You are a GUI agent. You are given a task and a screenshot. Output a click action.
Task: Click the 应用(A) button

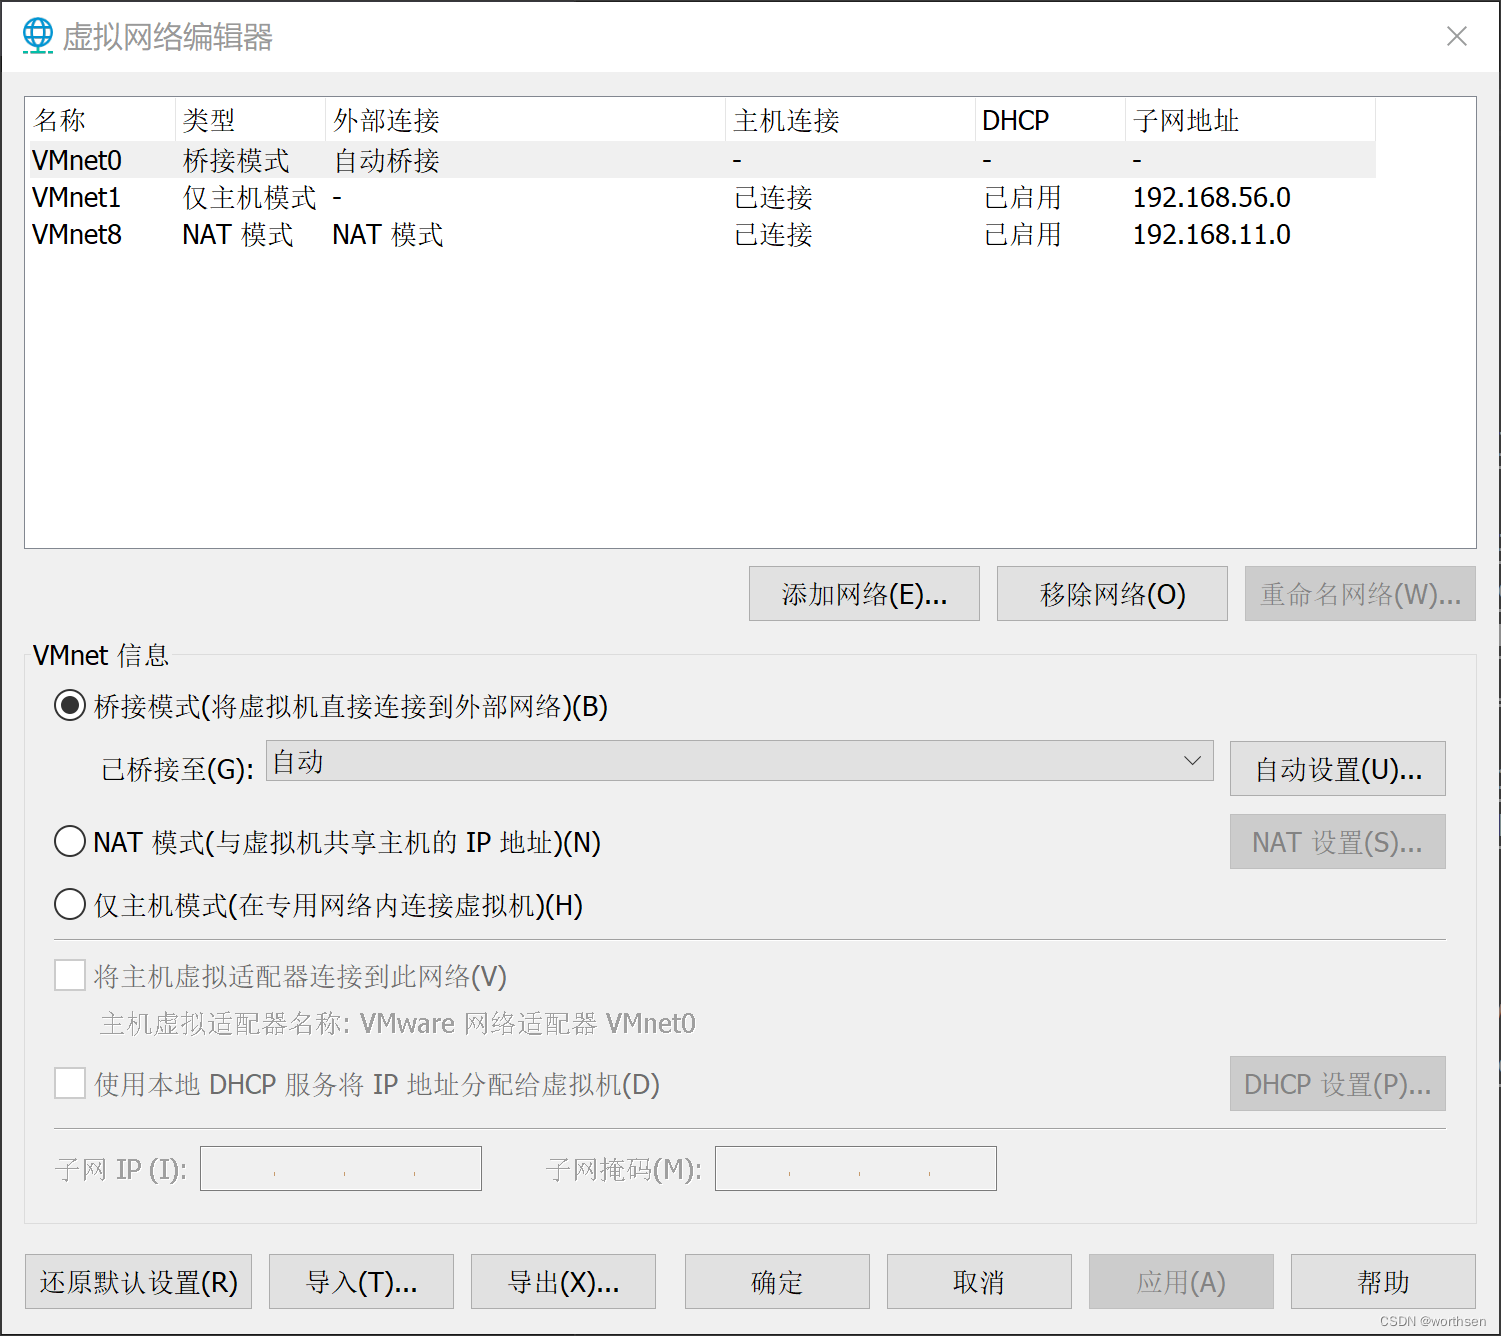click(x=1182, y=1282)
